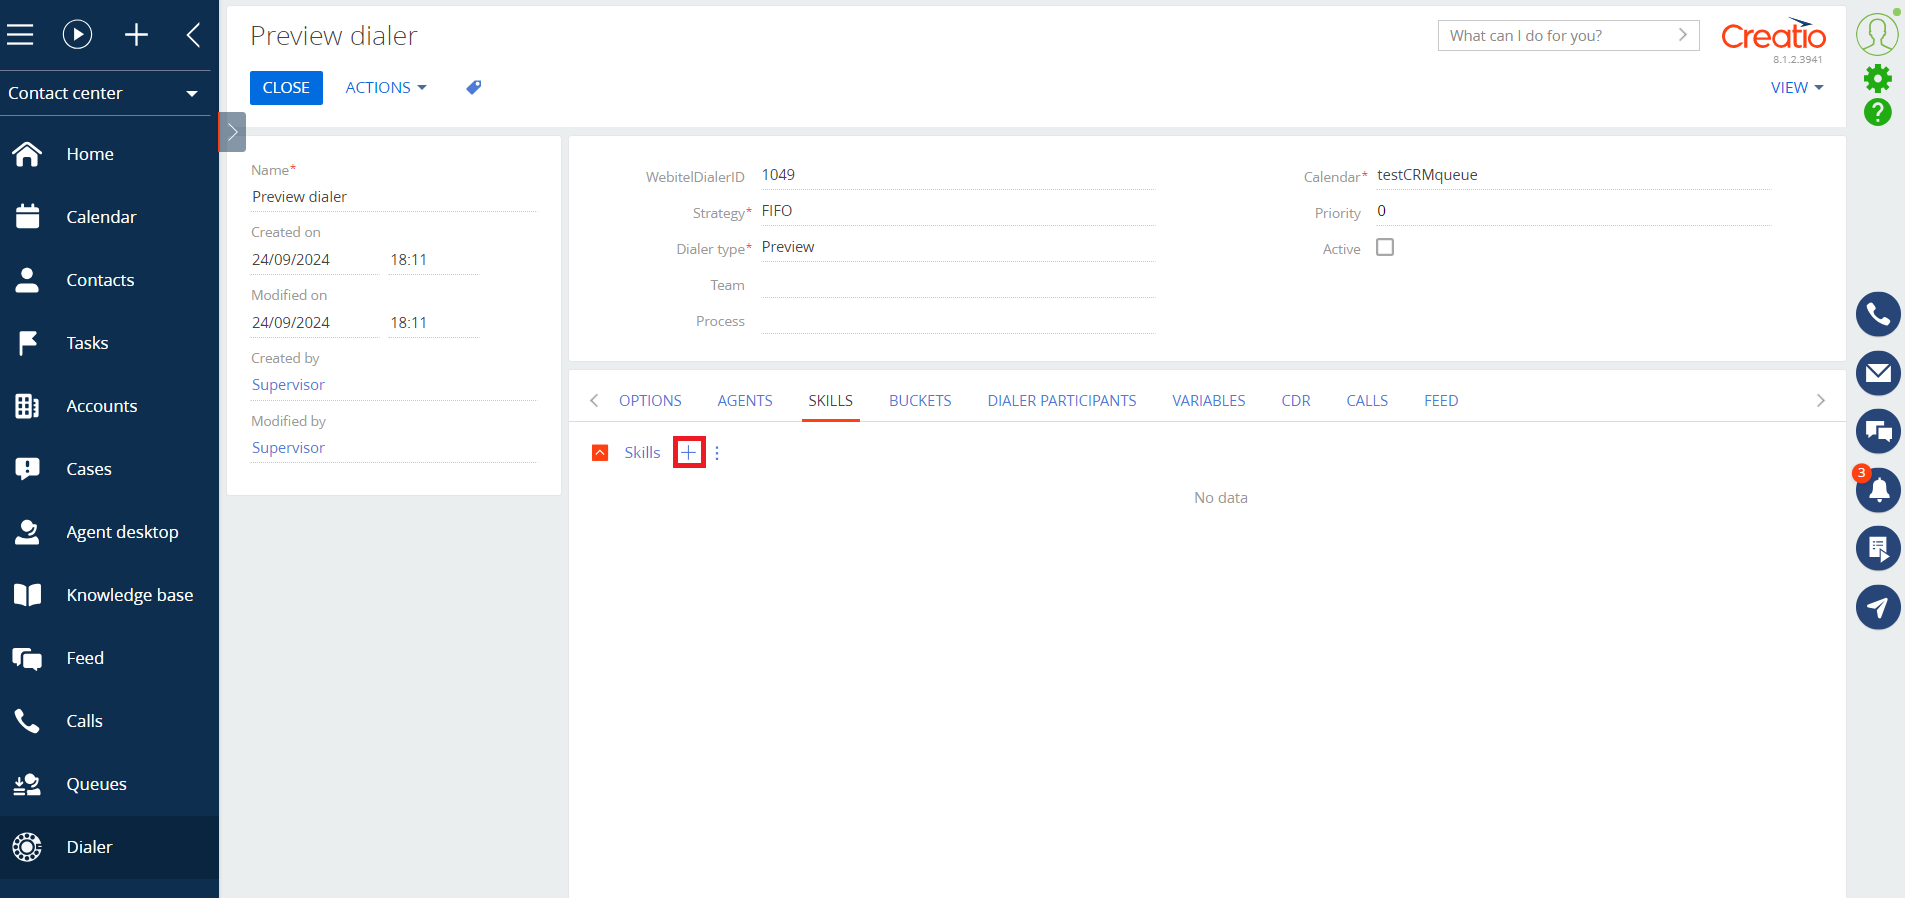Add a new skill with the plus icon
Screen dimensions: 1905x898
(689, 453)
